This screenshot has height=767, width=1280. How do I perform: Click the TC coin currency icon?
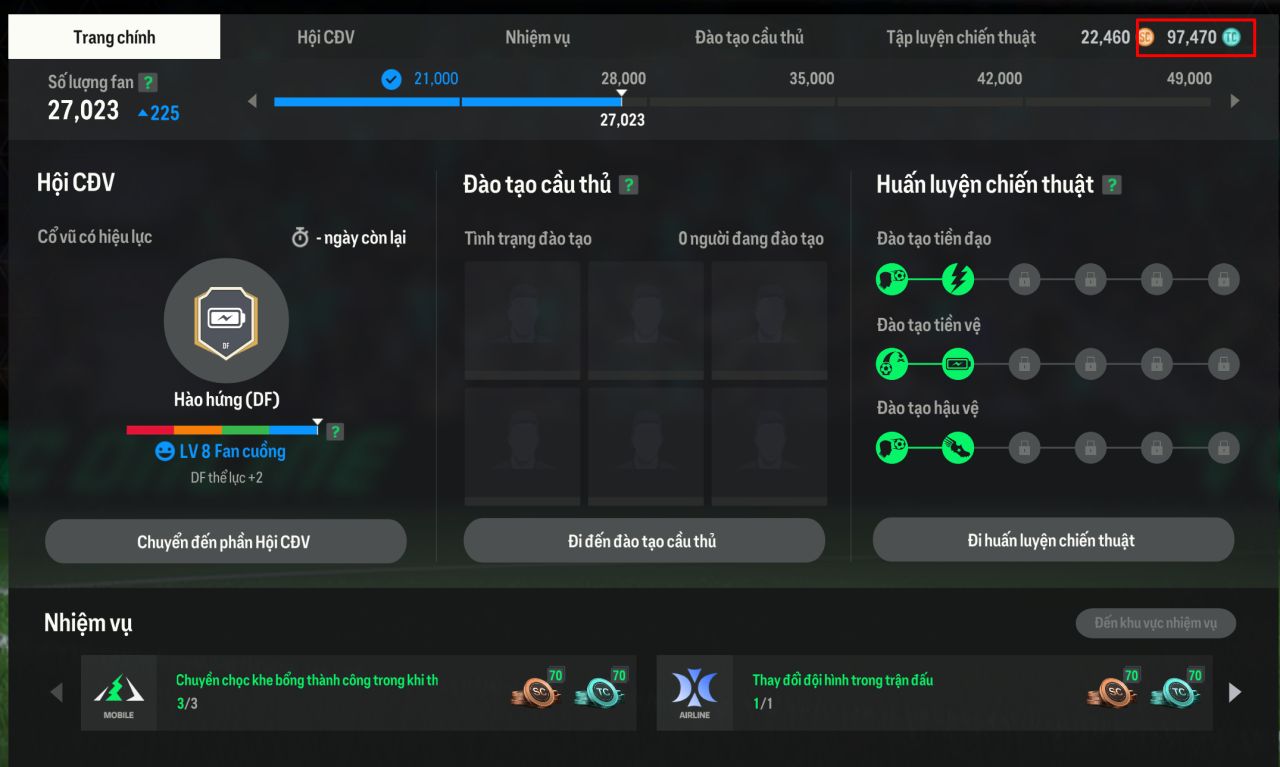pyautogui.click(x=1231, y=38)
